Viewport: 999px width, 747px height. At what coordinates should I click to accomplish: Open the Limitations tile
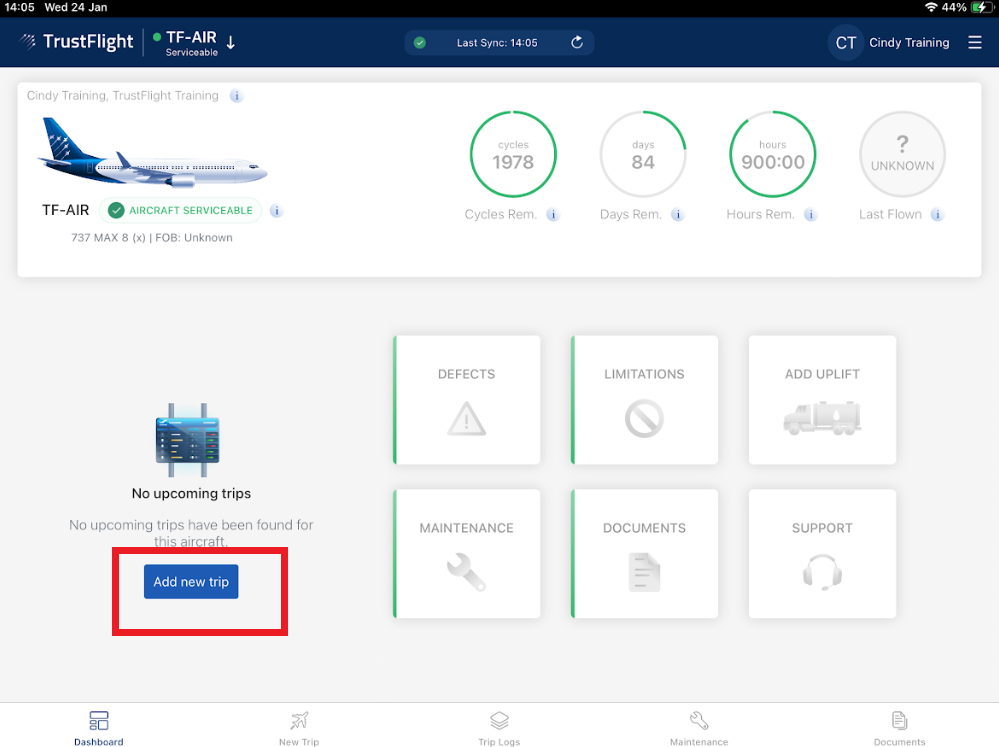[644, 400]
